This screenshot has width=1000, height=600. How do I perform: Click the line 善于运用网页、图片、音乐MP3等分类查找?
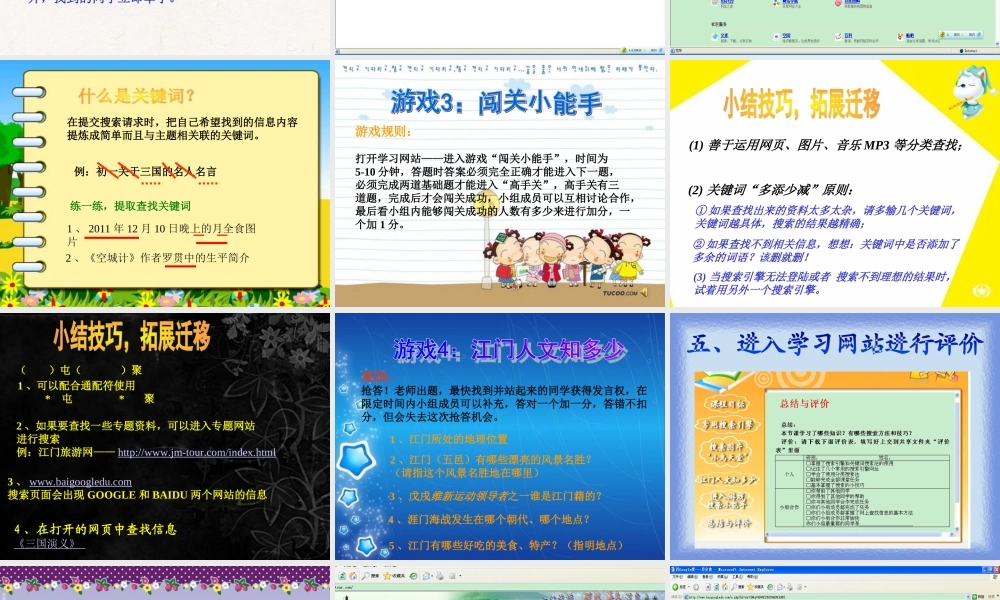pos(826,145)
